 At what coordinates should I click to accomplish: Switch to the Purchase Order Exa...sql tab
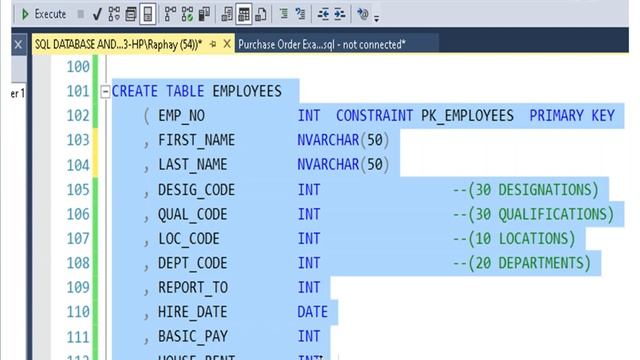point(322,44)
